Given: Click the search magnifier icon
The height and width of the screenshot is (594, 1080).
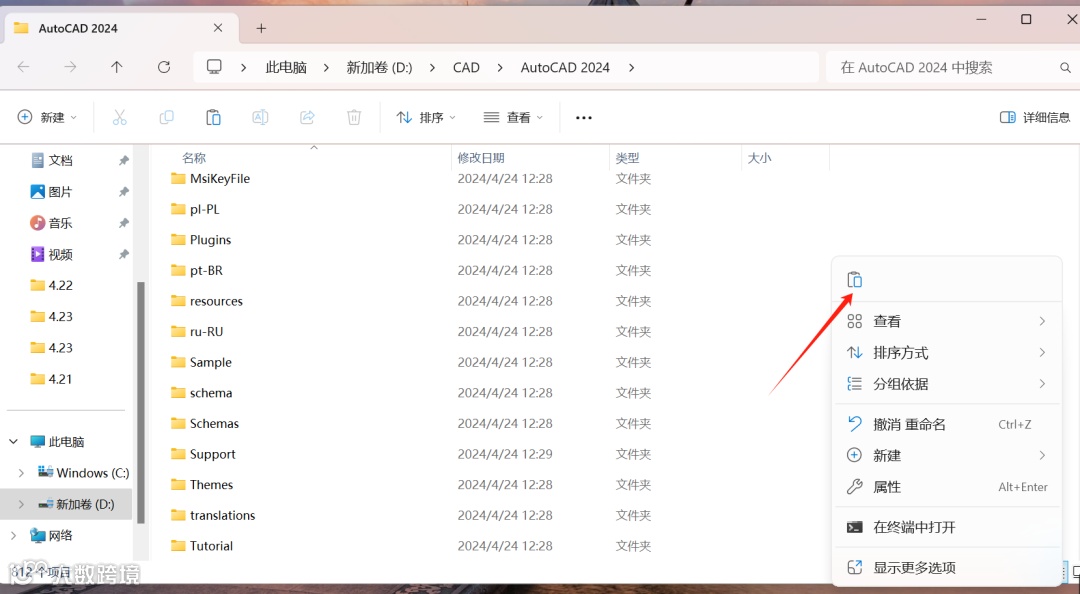Looking at the screenshot, I should pos(1065,68).
